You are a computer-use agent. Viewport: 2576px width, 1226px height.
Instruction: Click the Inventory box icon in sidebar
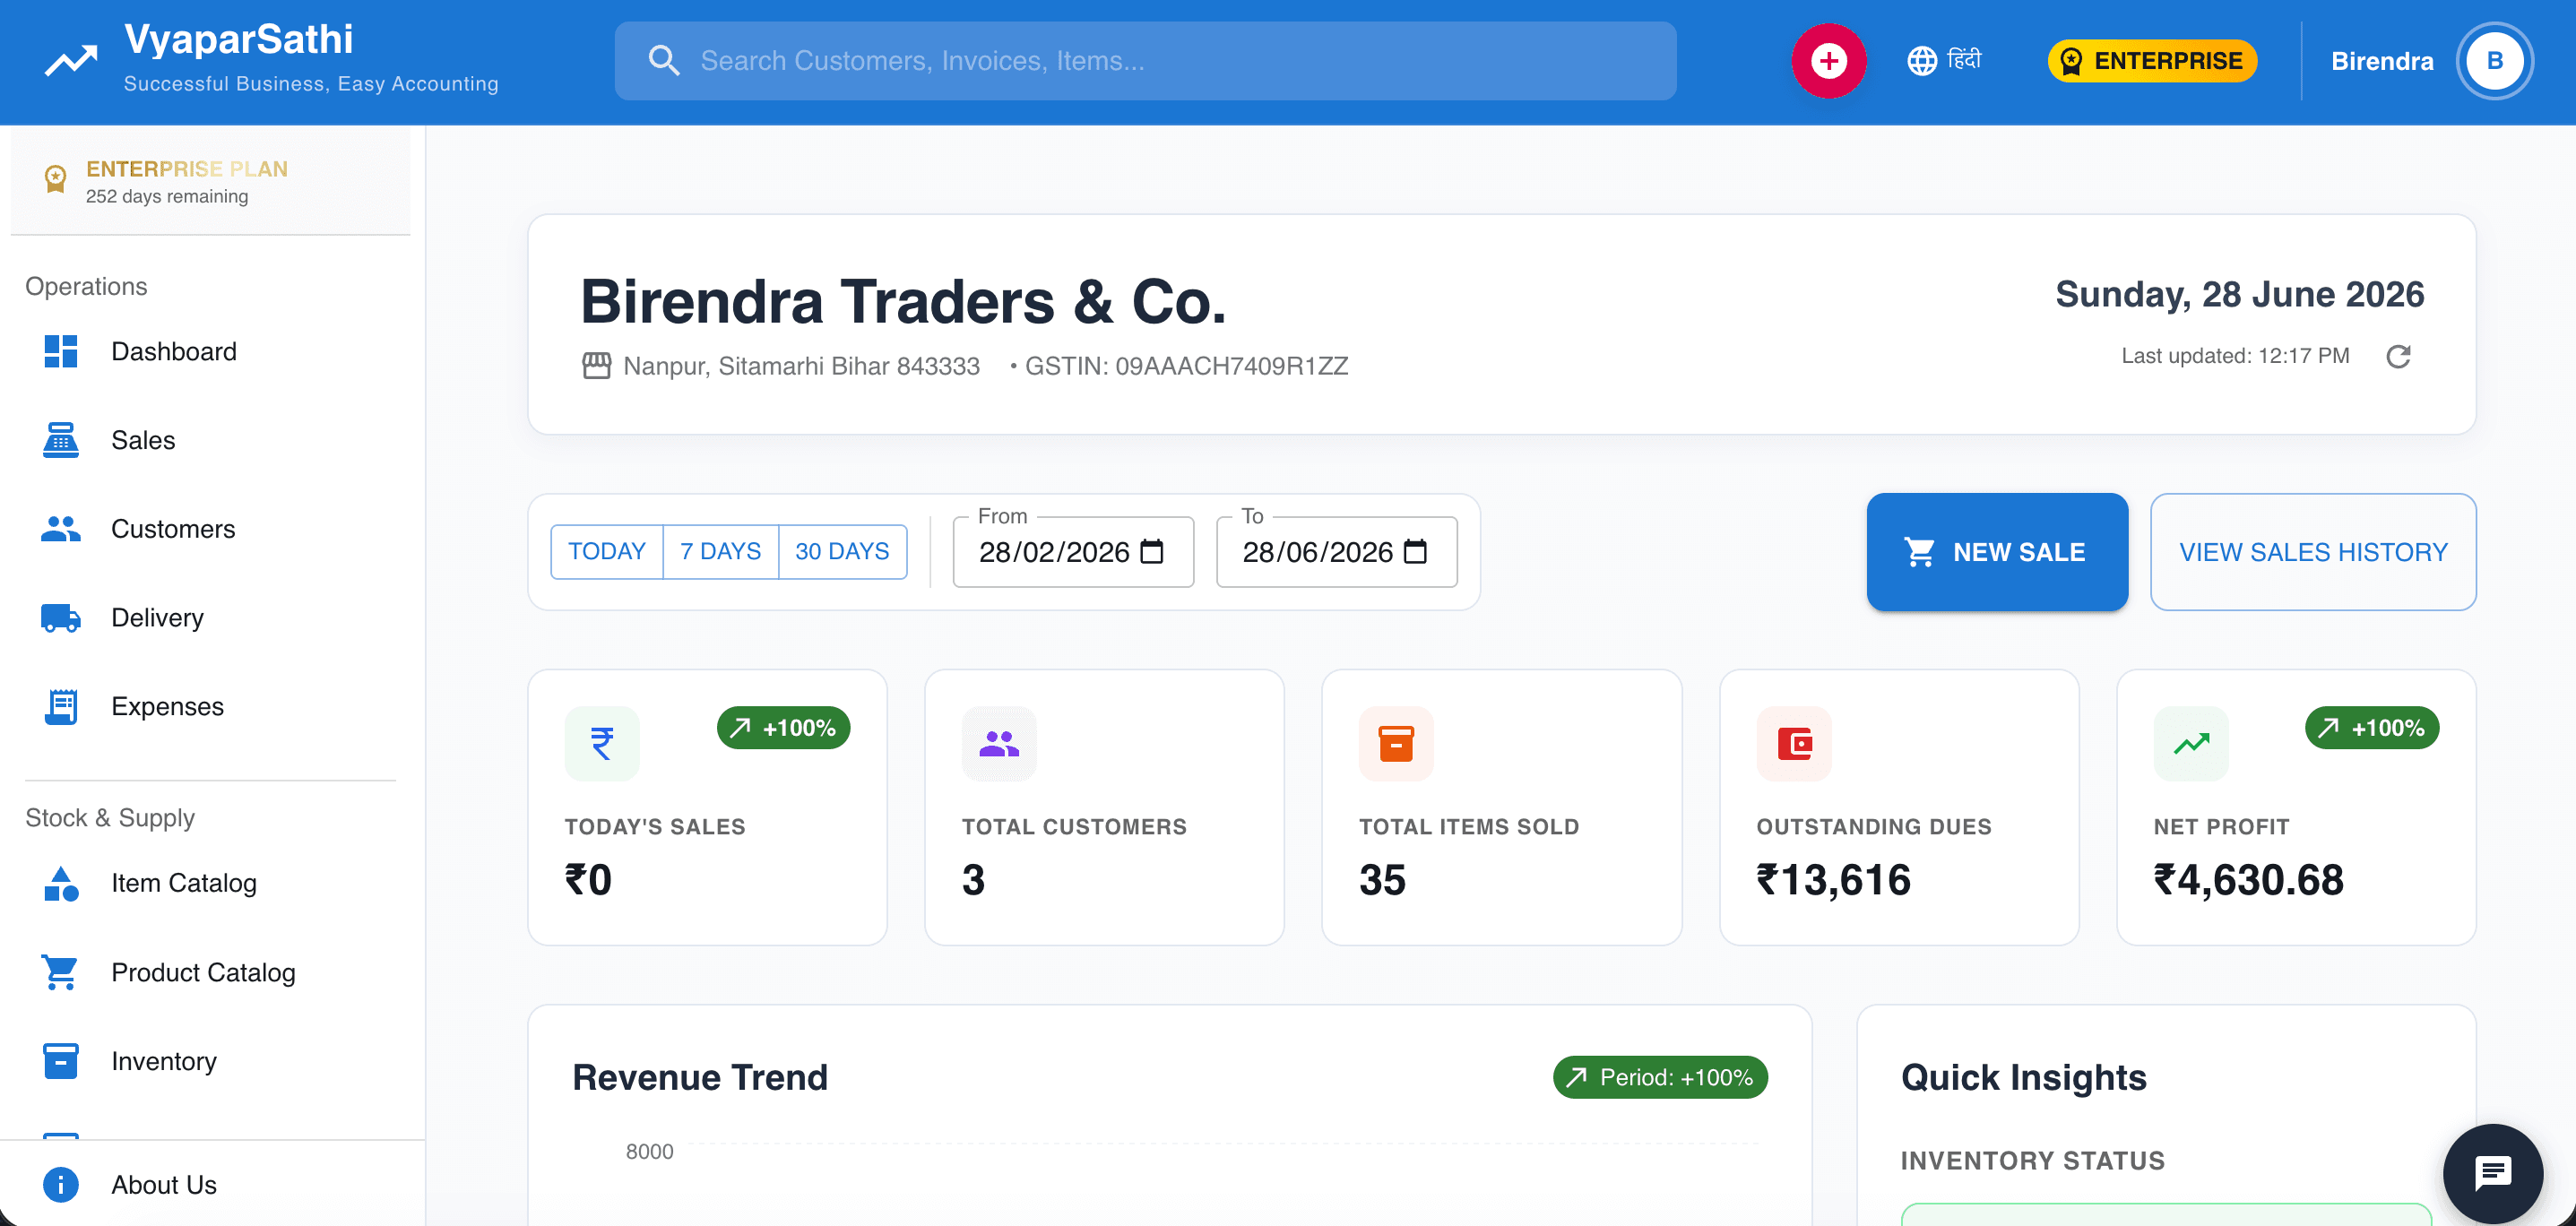pyautogui.click(x=61, y=1061)
